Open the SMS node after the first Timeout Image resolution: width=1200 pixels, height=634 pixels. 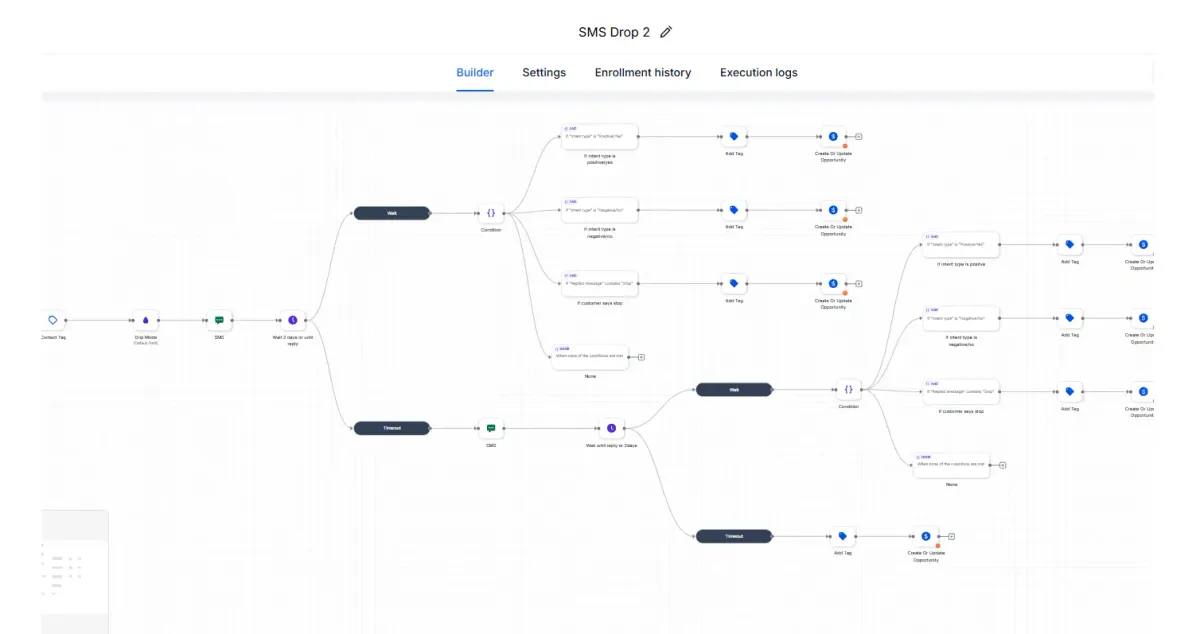491,428
